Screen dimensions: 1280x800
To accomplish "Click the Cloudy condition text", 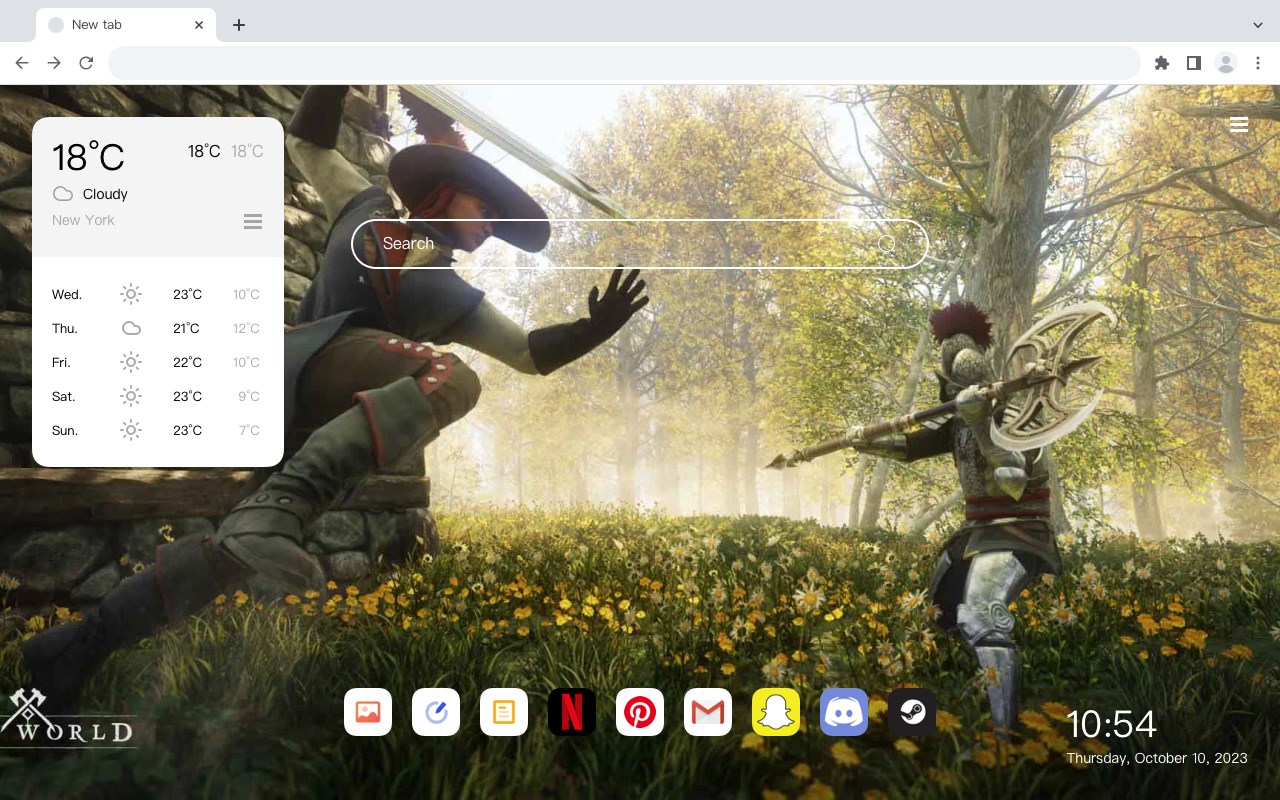I will [x=105, y=194].
